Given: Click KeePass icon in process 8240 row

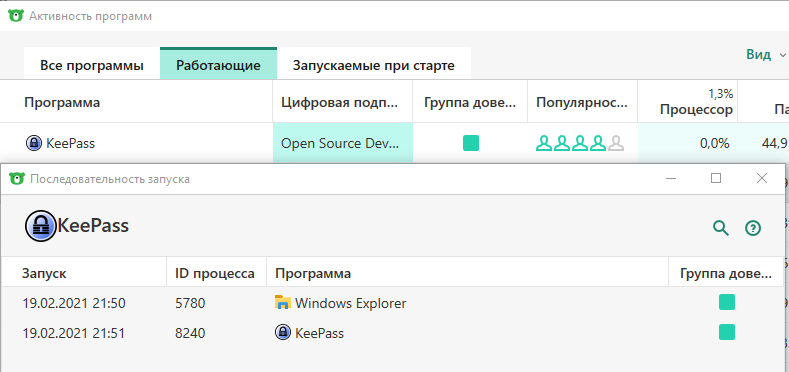Looking at the screenshot, I should point(283,332).
